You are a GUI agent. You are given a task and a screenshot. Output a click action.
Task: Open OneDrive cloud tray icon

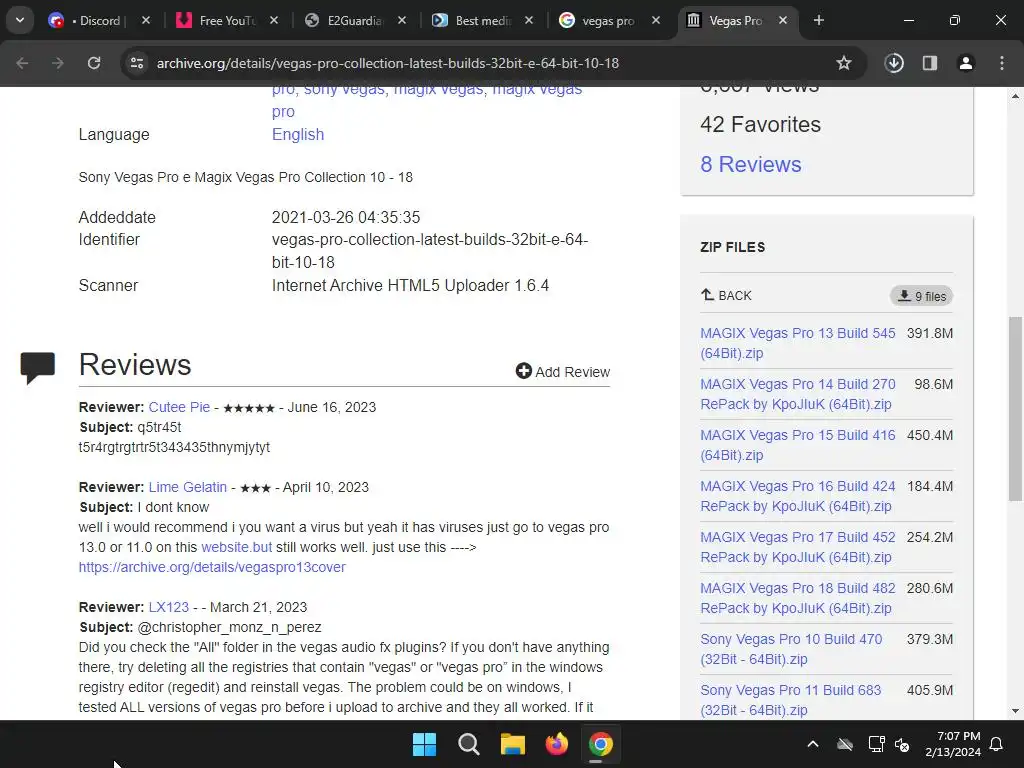[x=845, y=744]
